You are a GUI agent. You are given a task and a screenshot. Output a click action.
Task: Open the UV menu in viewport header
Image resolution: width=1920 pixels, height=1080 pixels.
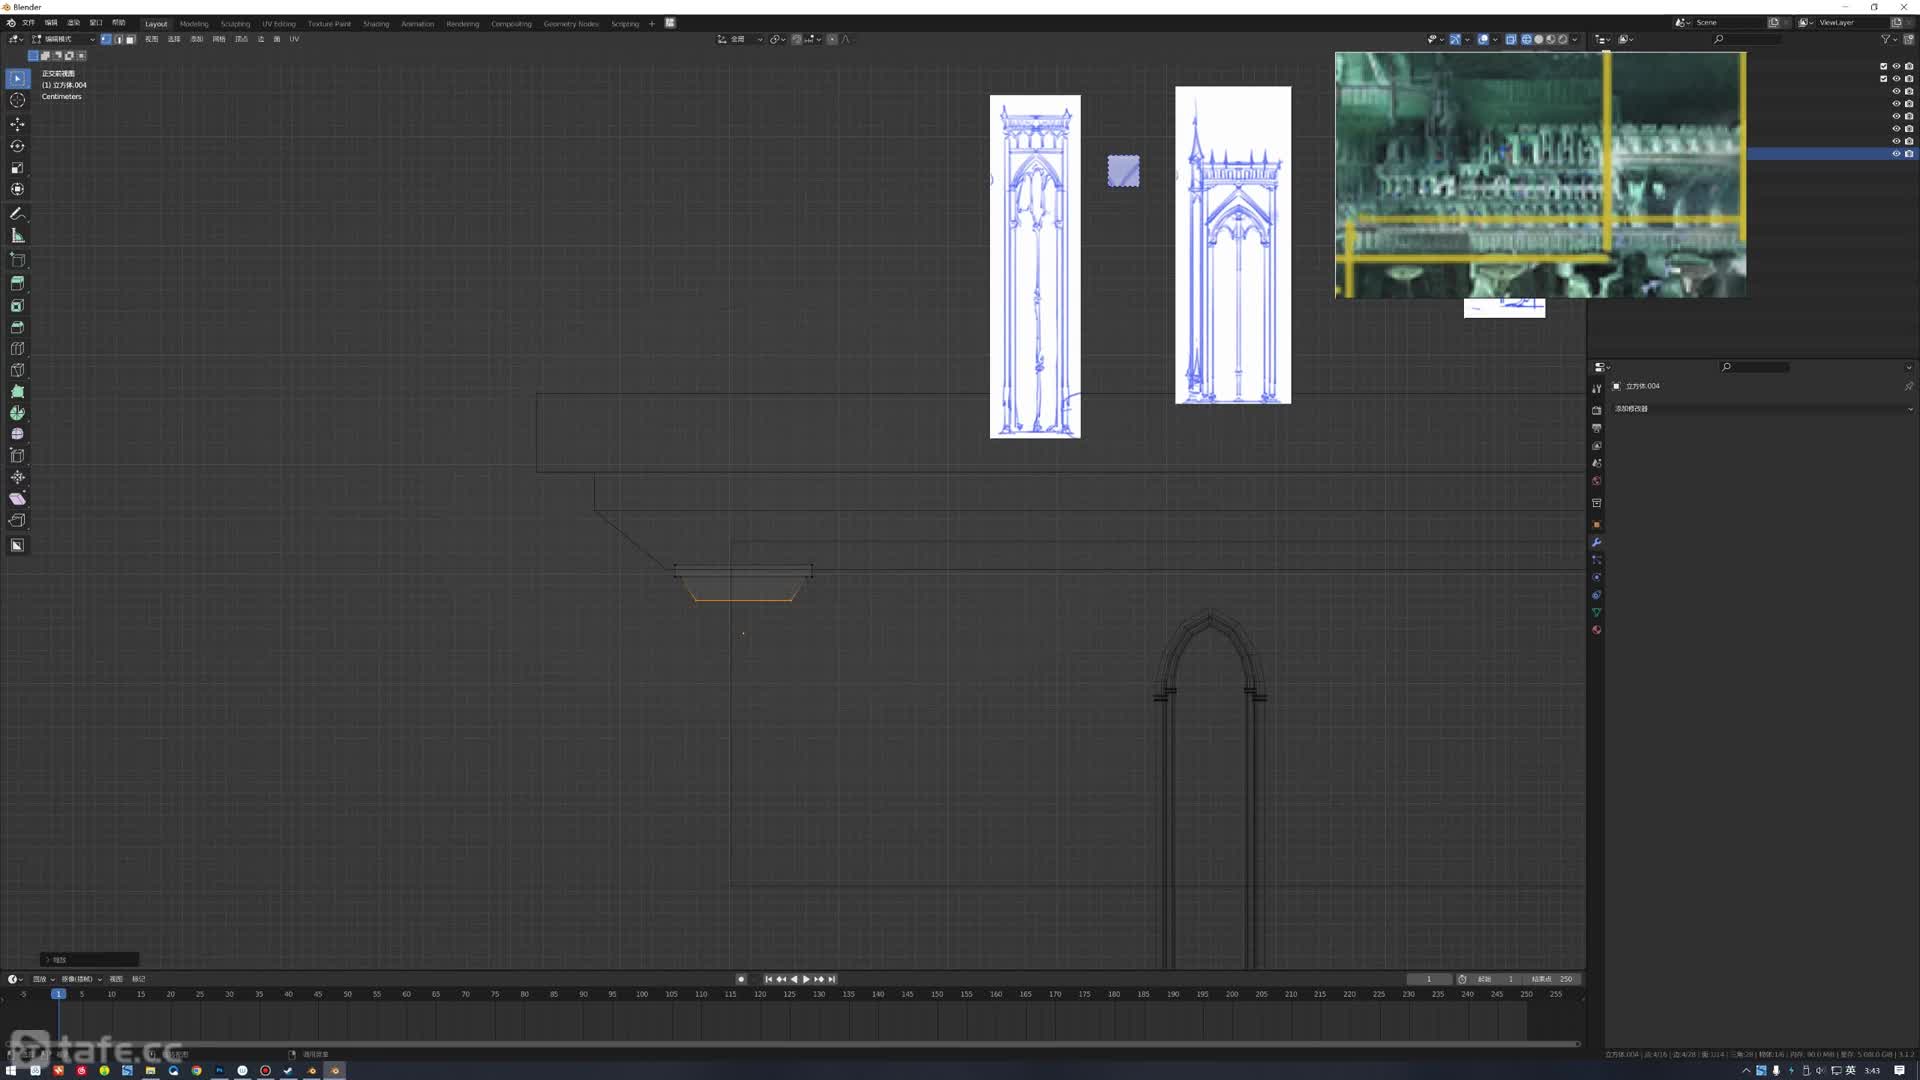tap(294, 39)
